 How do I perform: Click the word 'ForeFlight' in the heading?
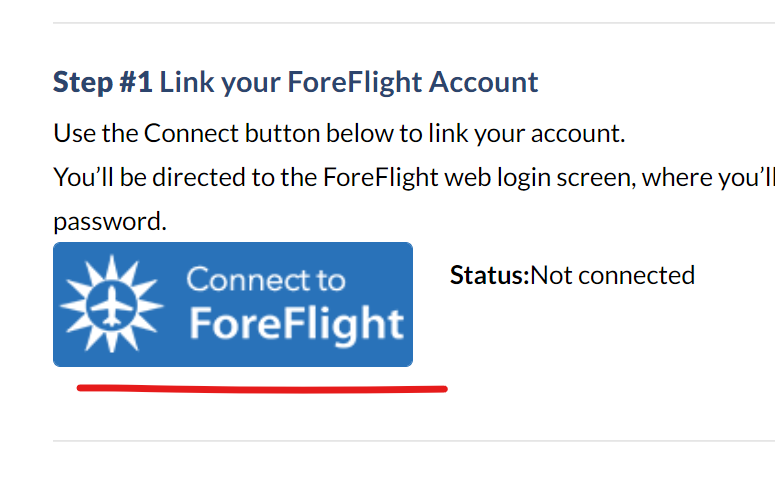click(355, 83)
